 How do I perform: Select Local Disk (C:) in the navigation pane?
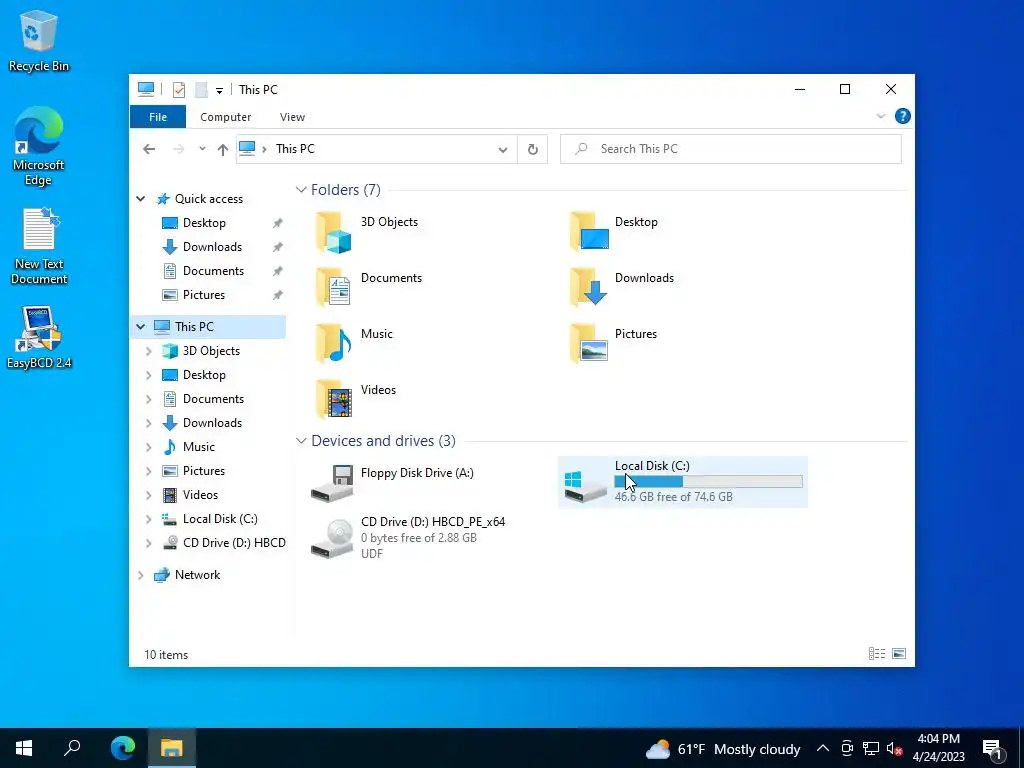click(219, 519)
